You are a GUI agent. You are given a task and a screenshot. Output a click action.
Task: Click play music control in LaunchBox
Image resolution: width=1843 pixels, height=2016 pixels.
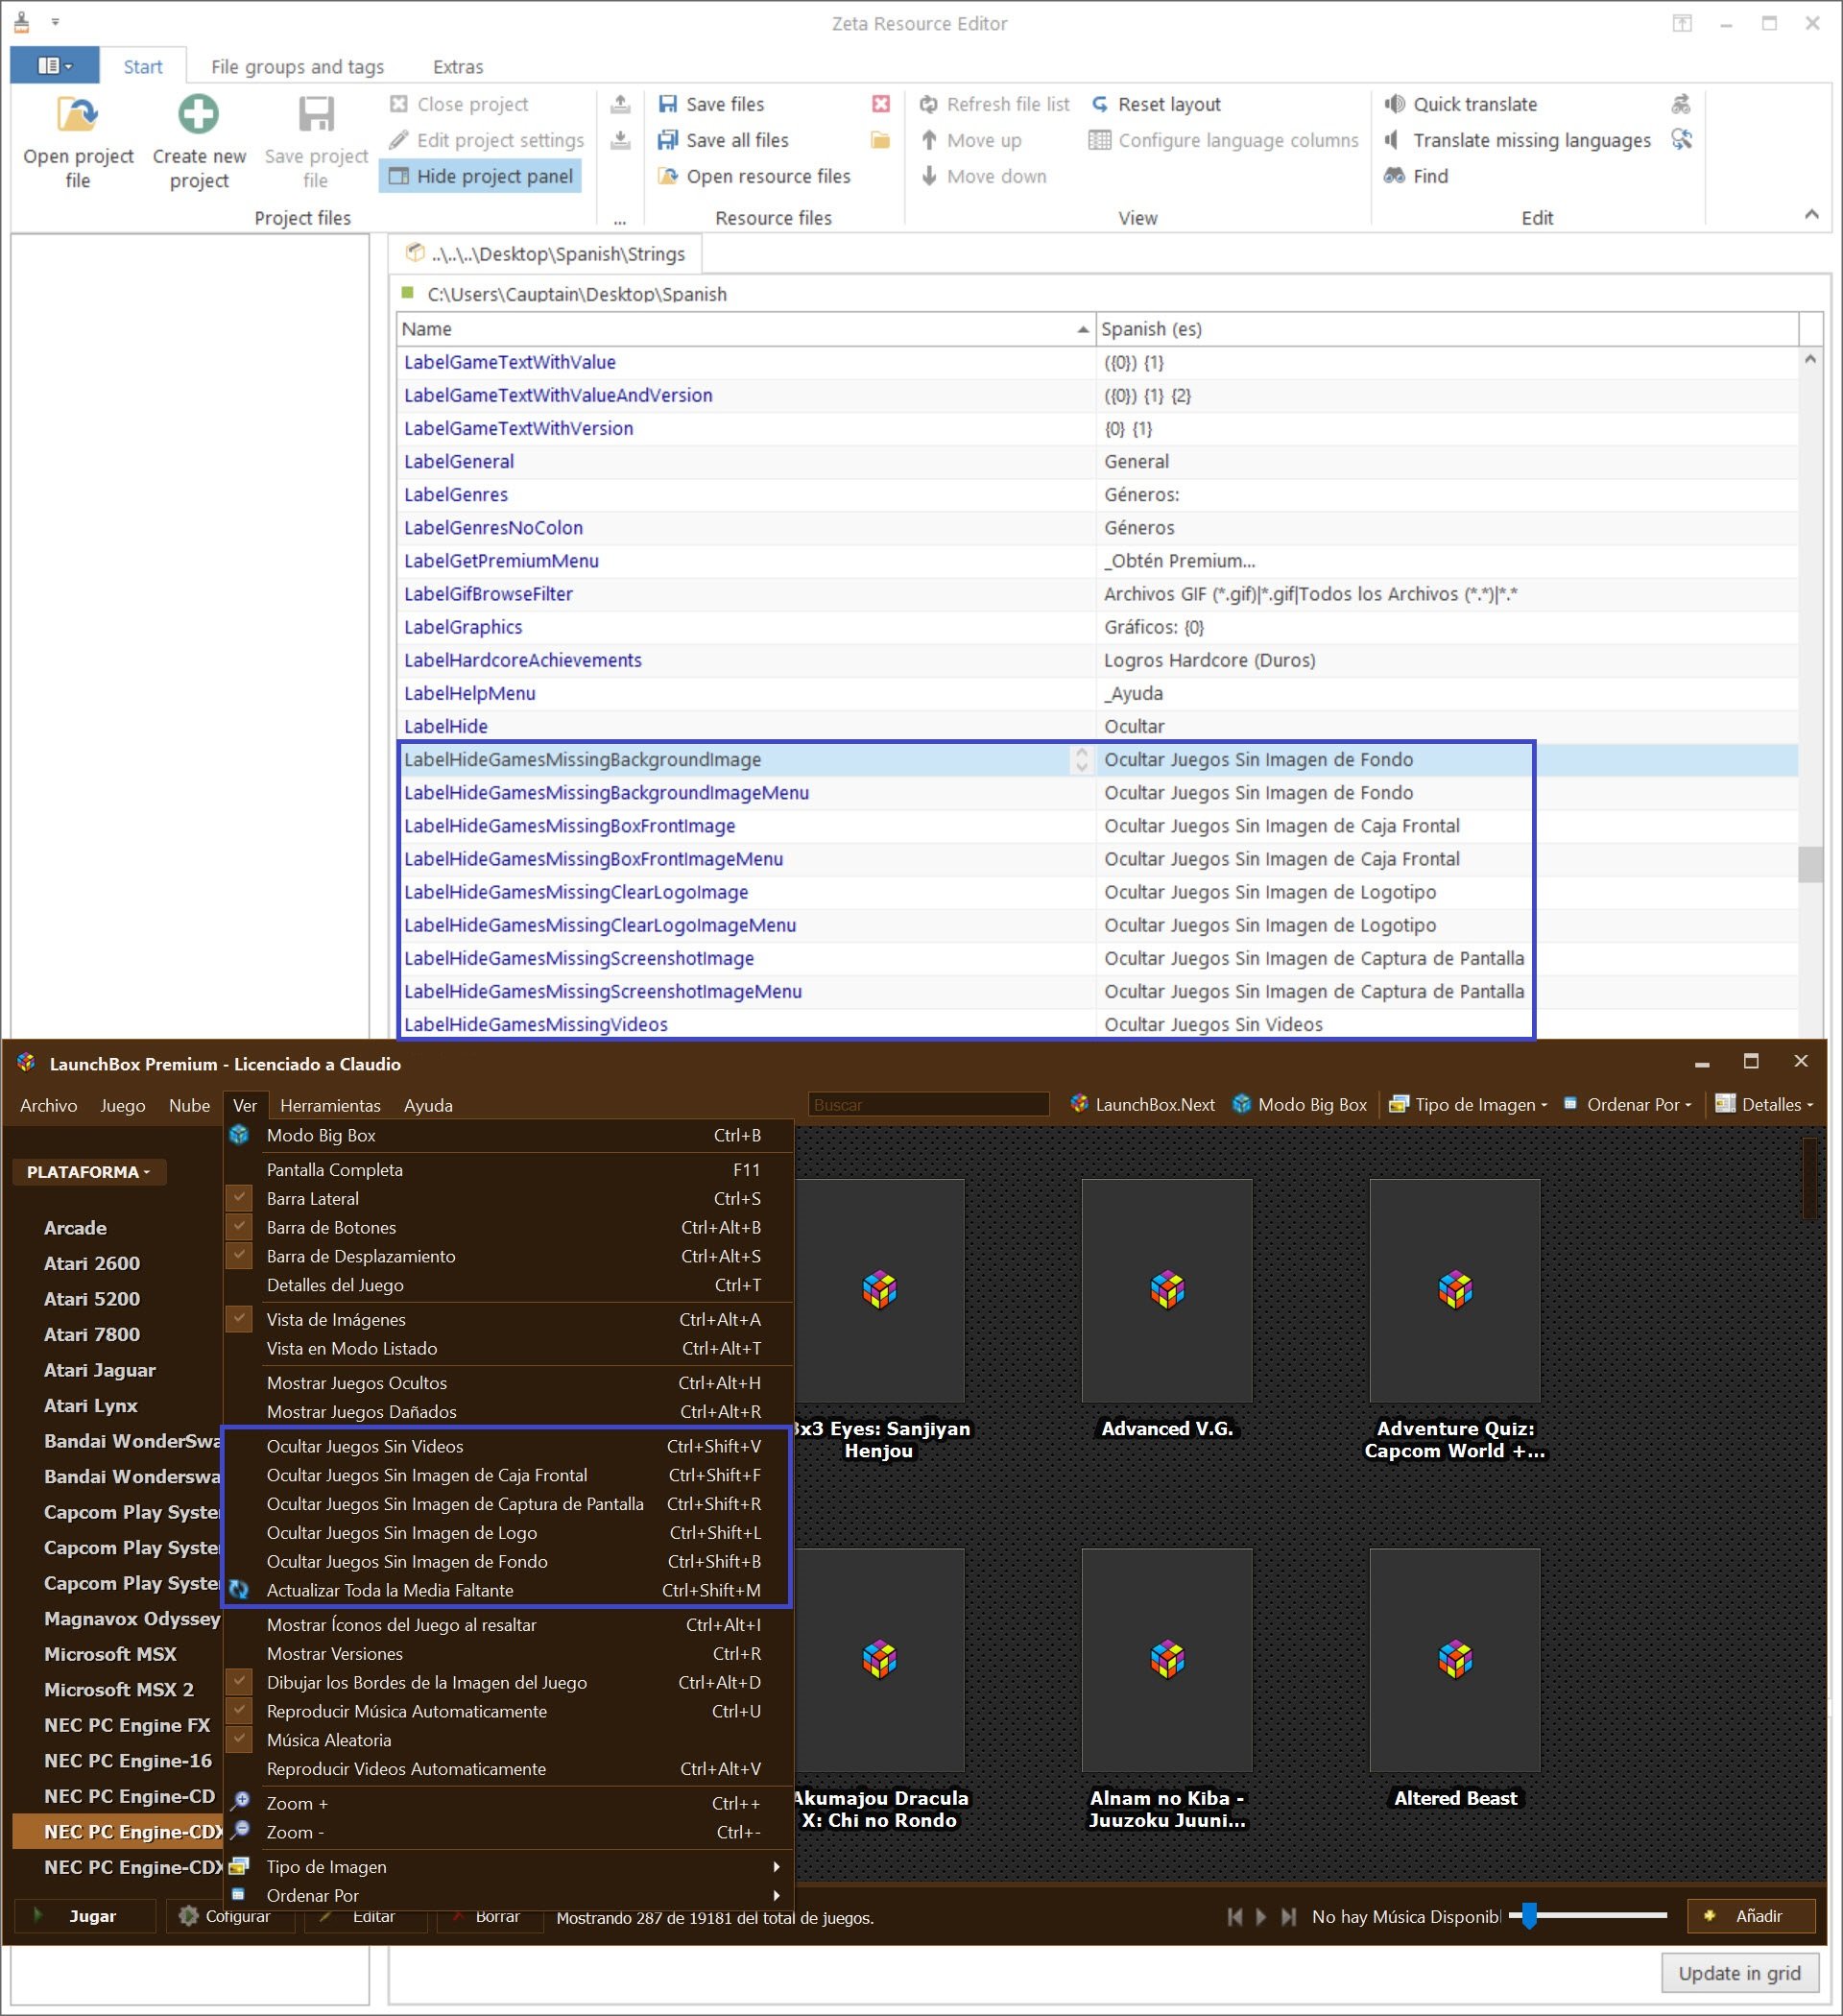point(1261,1916)
